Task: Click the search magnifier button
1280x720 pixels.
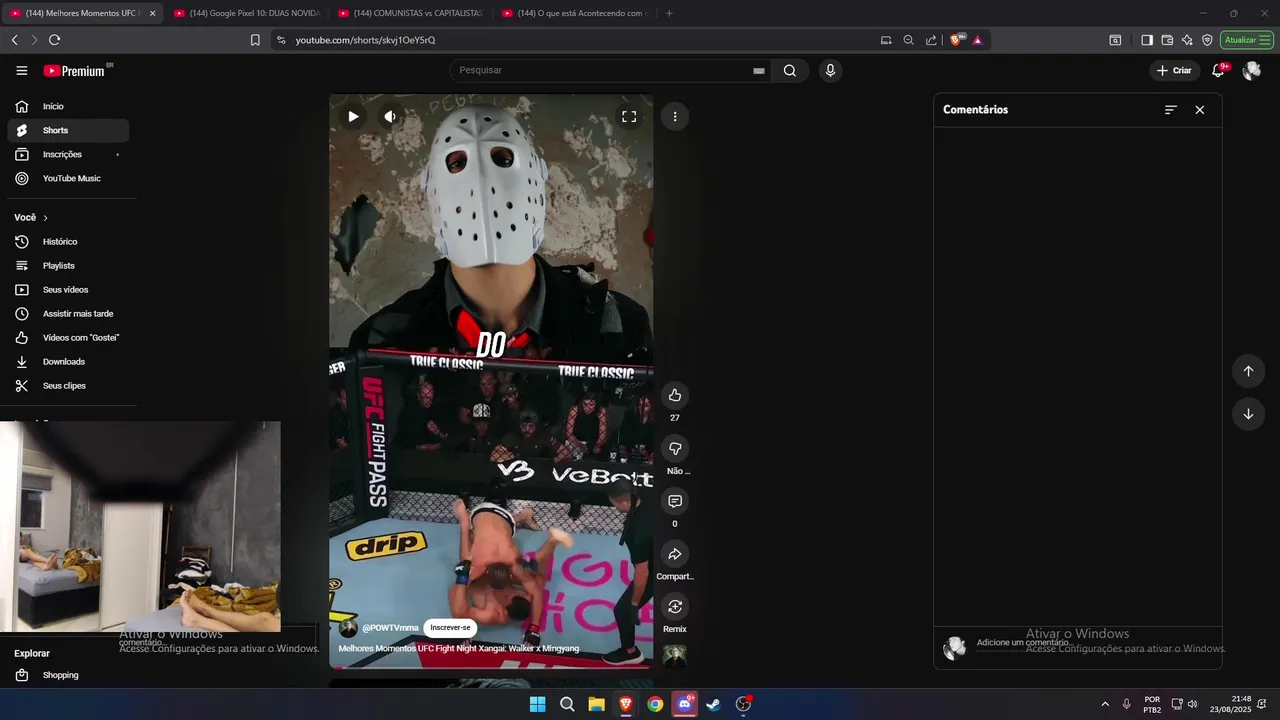Action: coord(790,70)
